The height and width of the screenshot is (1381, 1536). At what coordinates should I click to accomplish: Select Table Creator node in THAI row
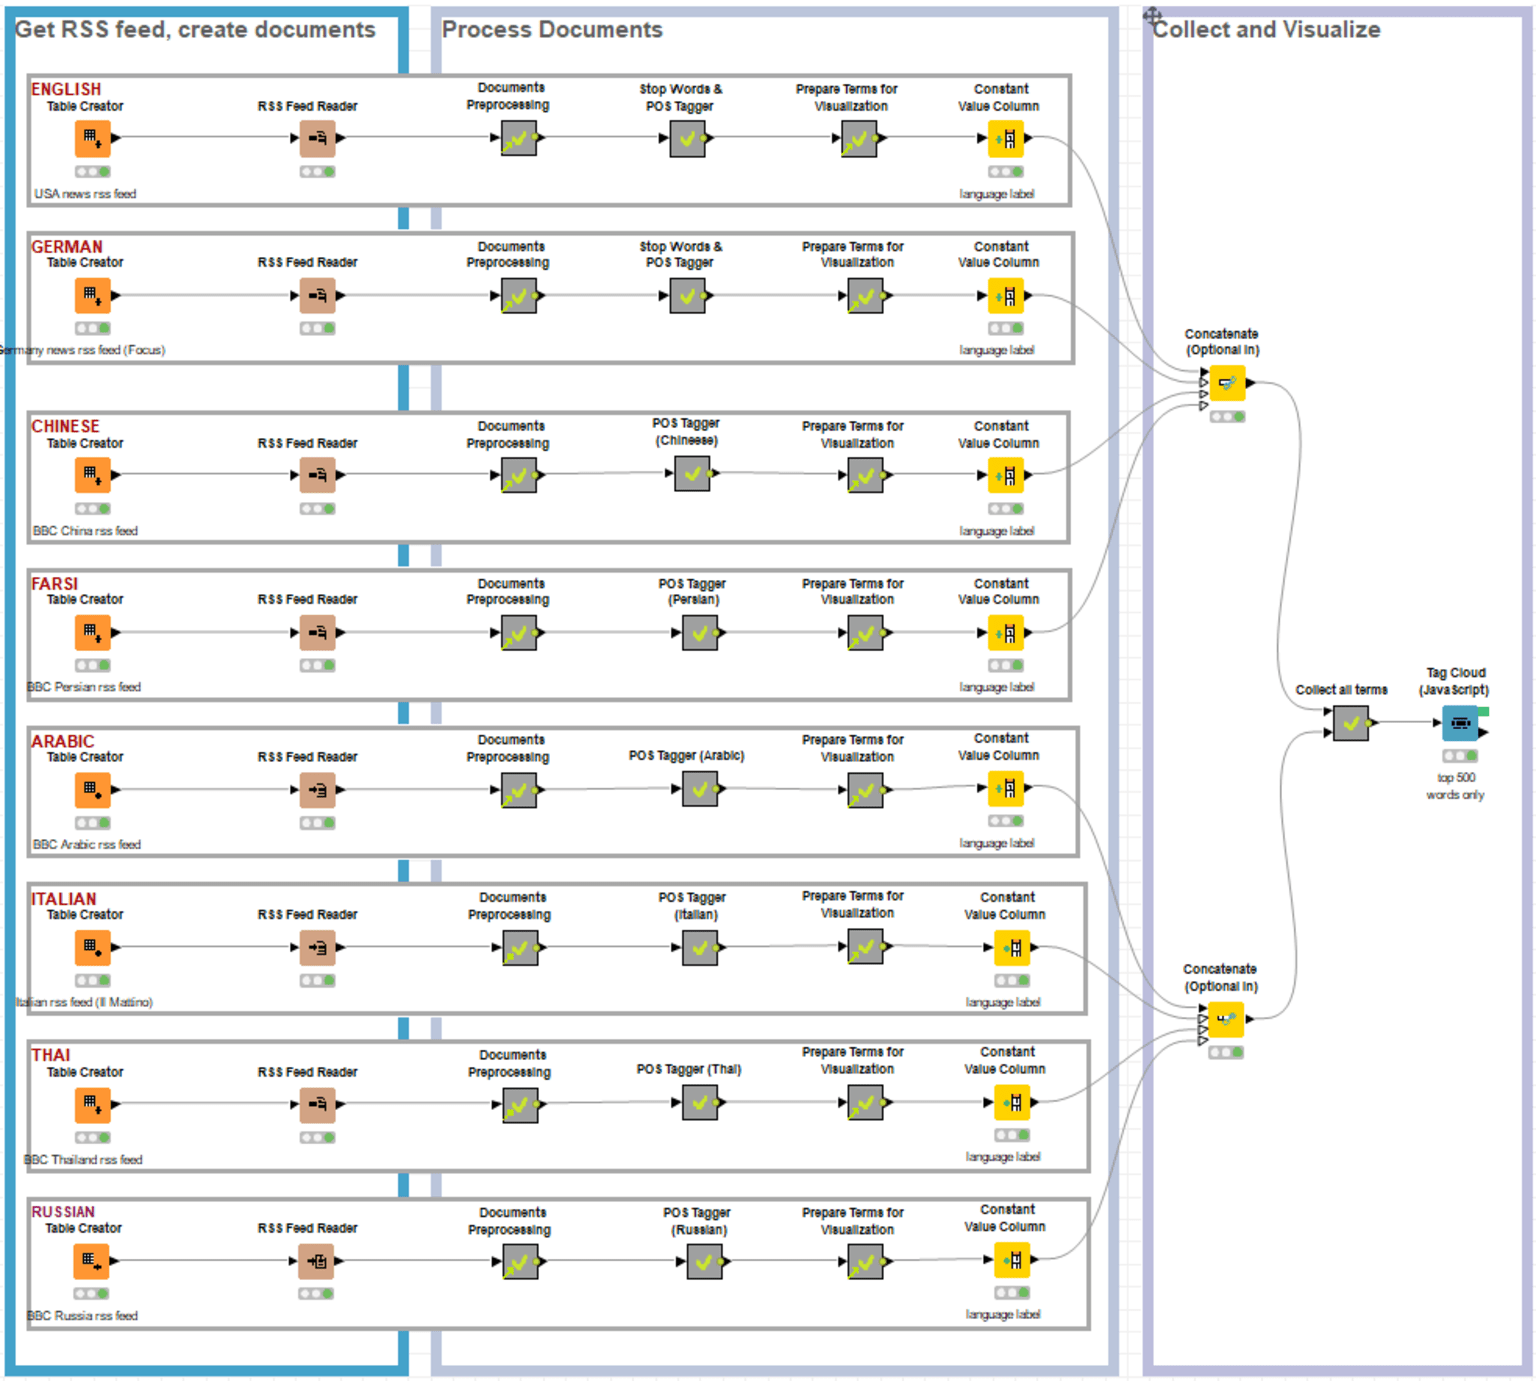[92, 1104]
